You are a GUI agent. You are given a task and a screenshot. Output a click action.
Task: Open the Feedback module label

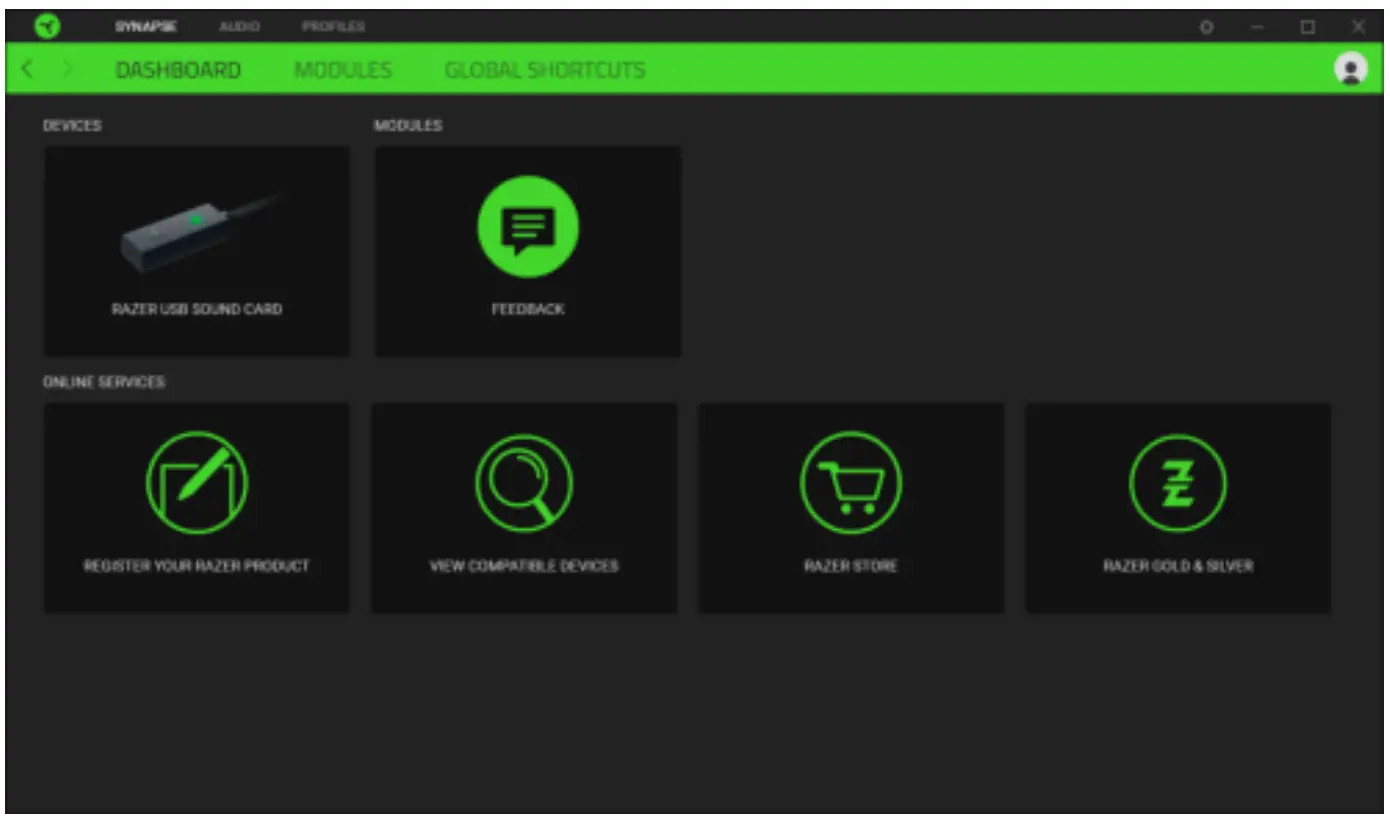tap(528, 309)
